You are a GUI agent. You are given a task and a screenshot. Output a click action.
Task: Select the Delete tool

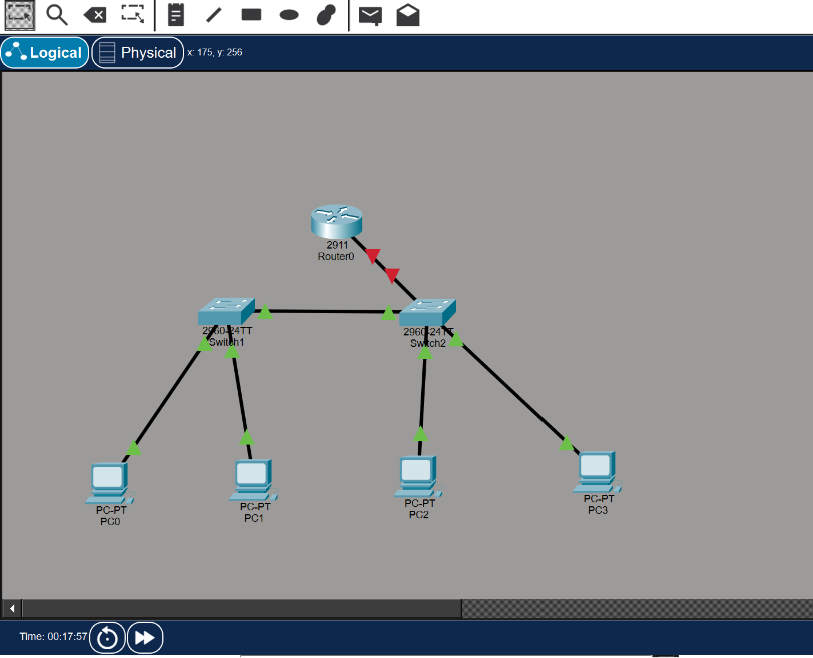(95, 15)
